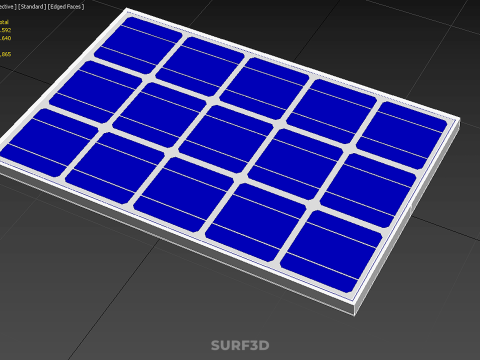Click the statistic value ending in 865

tap(5, 54)
